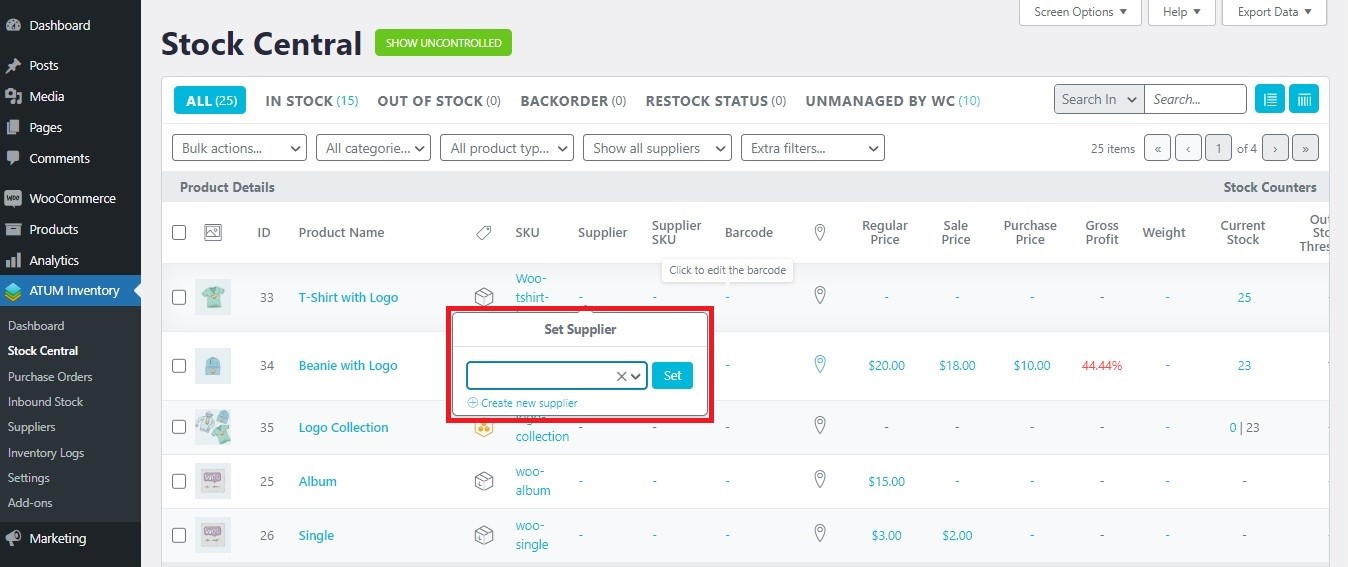
Task: Click the T-Shirt with Logo product thumbnail
Action: [x=213, y=297]
